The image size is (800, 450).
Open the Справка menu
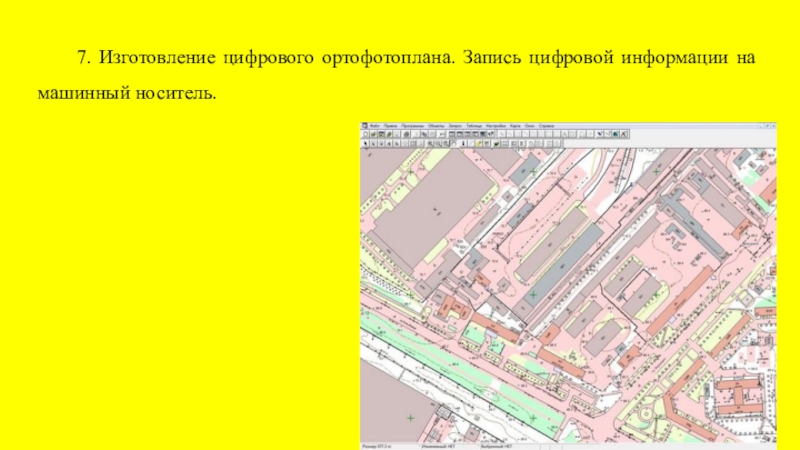click(x=546, y=126)
